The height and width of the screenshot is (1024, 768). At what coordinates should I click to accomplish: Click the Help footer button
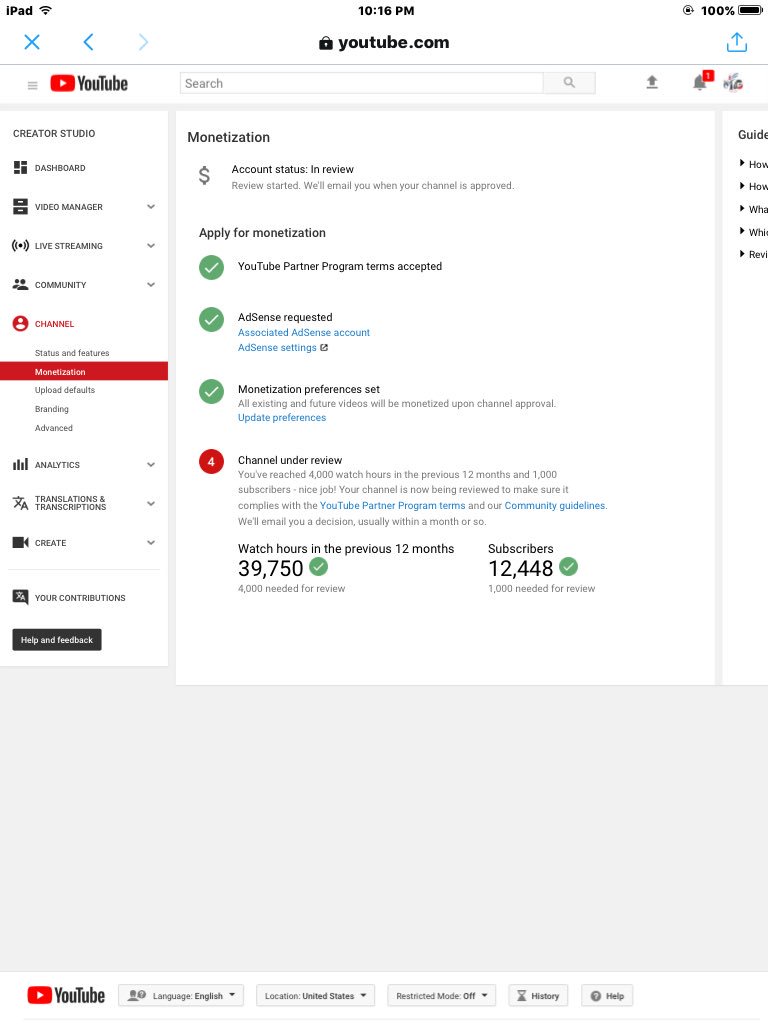[x=607, y=996]
